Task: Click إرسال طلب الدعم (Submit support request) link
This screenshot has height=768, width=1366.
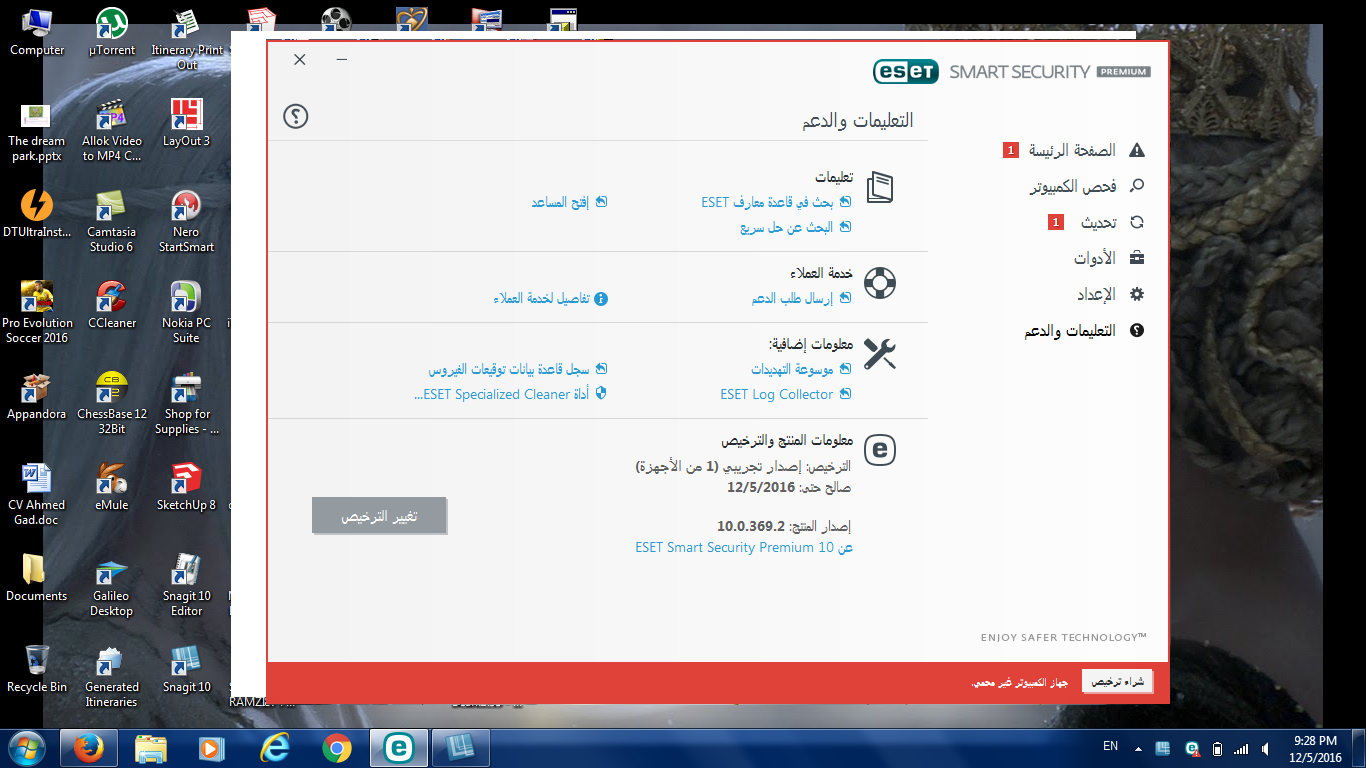Action: click(801, 298)
